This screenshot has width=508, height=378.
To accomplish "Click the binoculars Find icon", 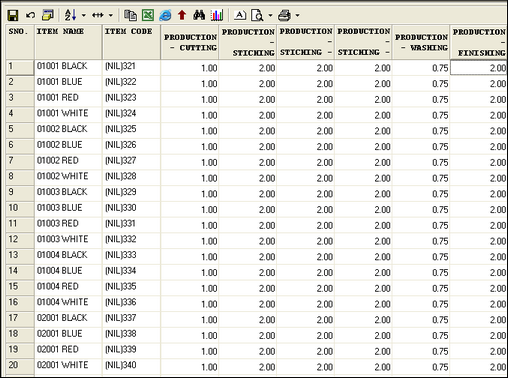I will tap(199, 15).
